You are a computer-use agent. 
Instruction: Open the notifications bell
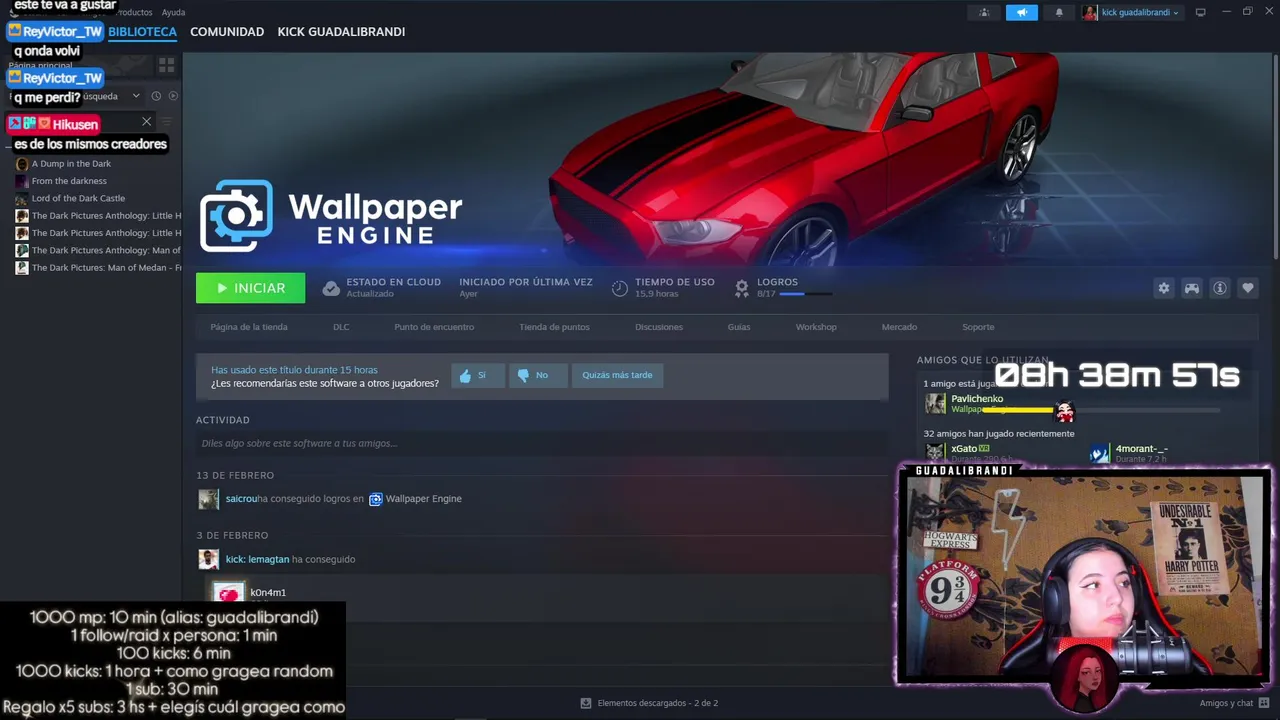pyautogui.click(x=1059, y=13)
